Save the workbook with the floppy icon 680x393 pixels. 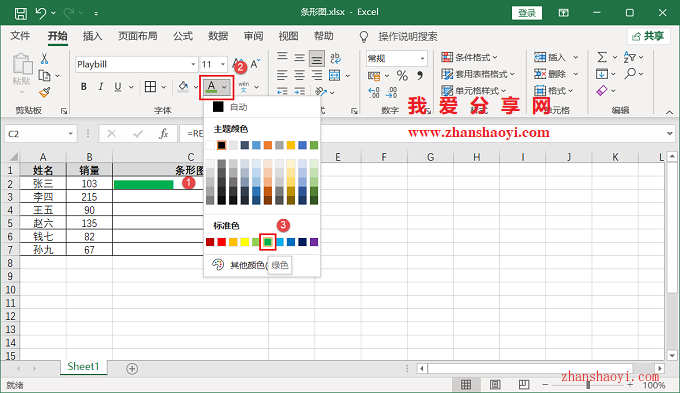20,13
